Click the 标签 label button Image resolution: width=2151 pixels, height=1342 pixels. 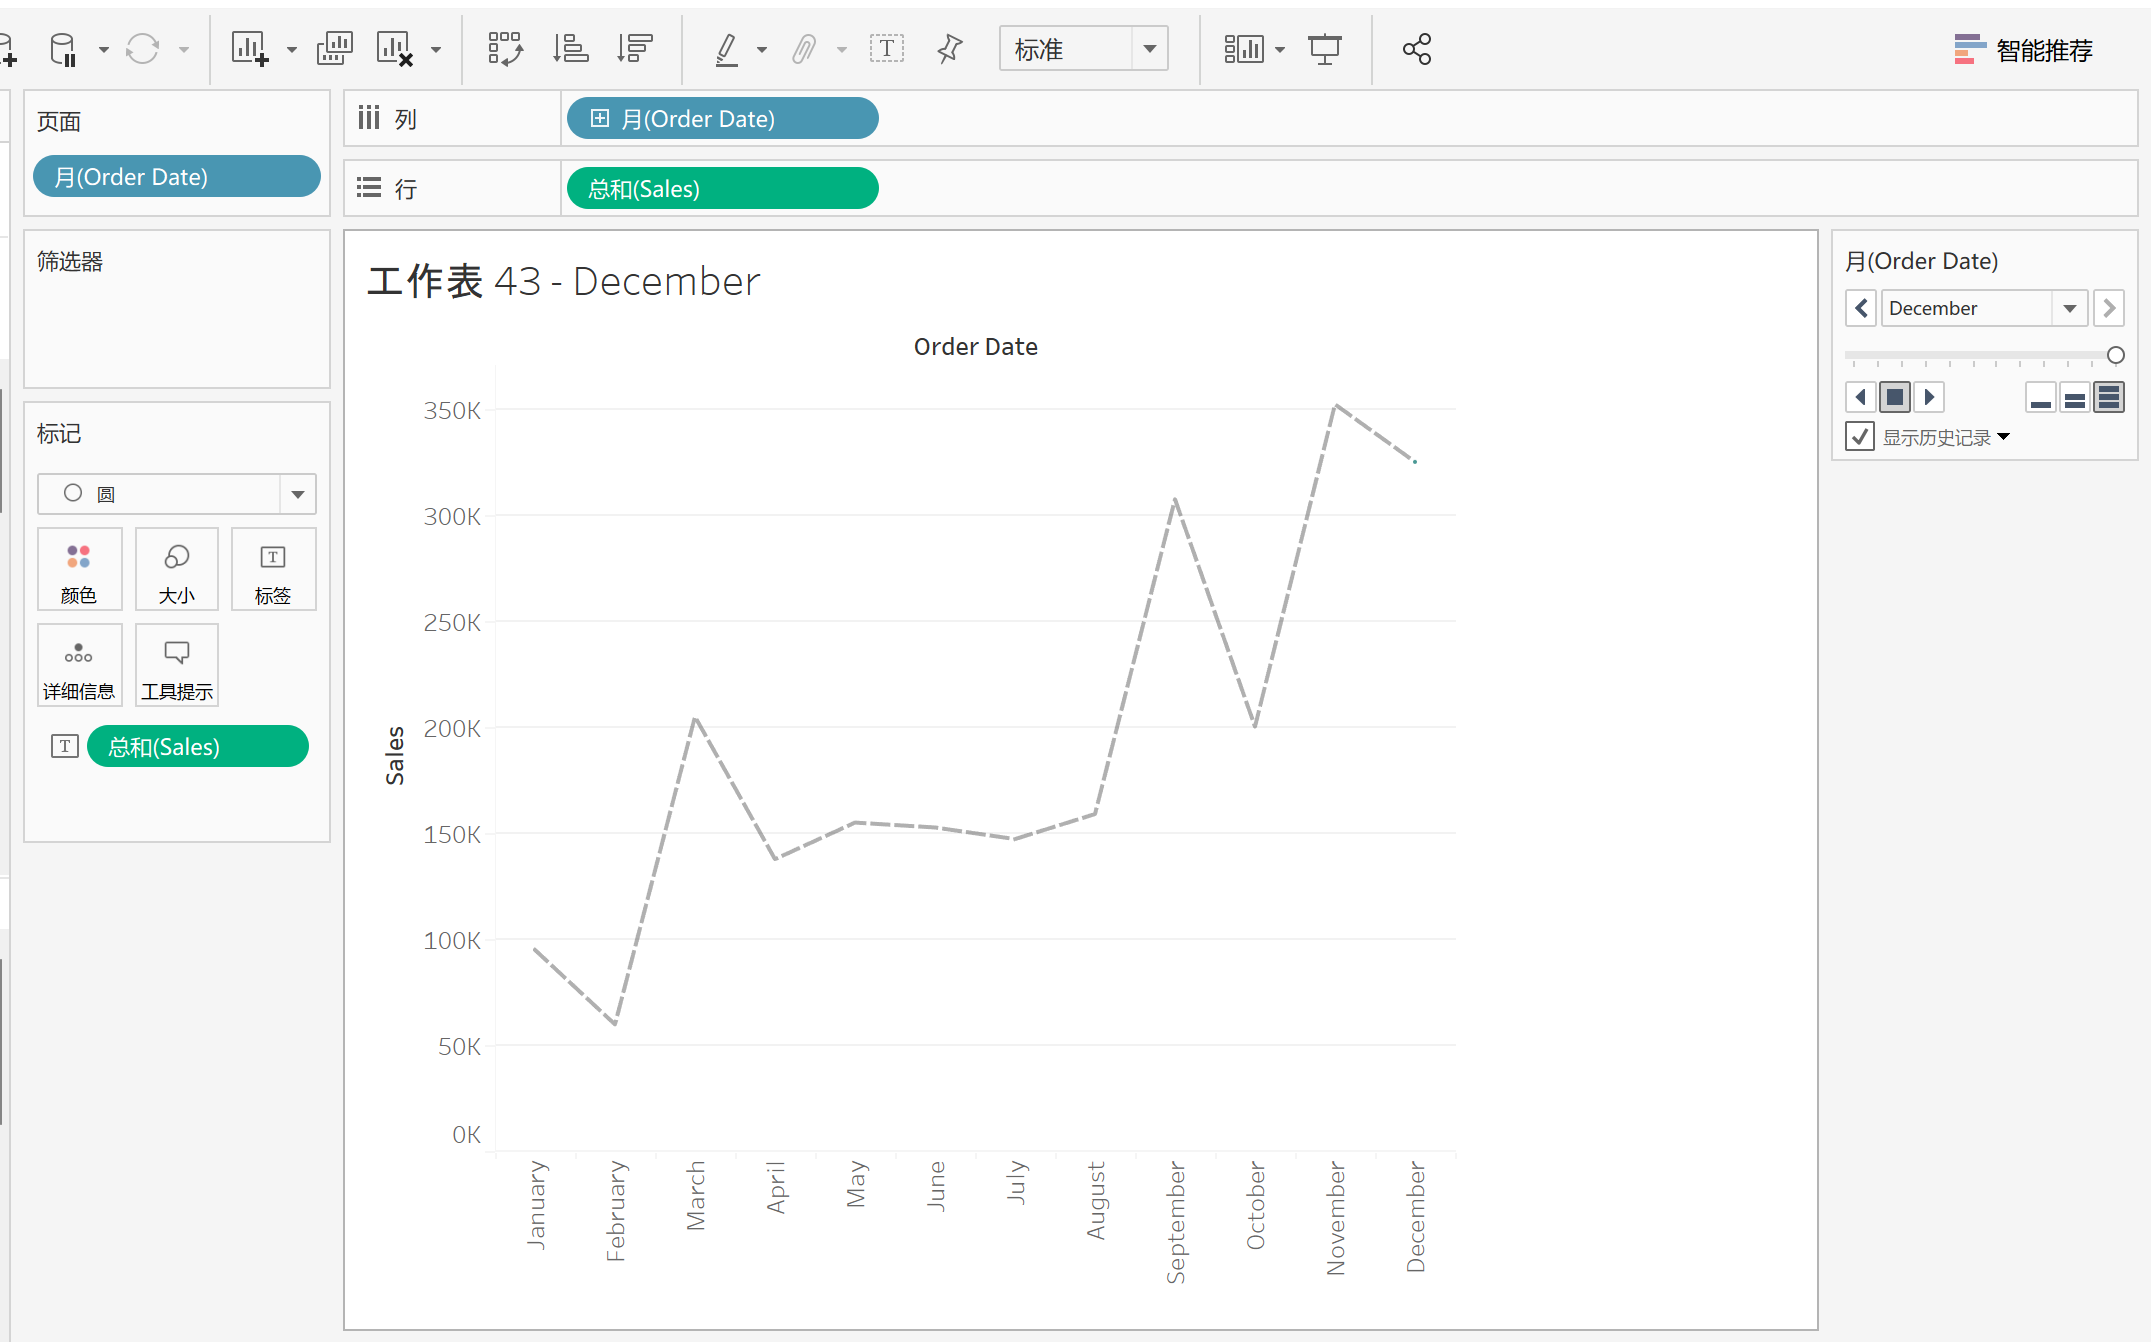pos(273,570)
